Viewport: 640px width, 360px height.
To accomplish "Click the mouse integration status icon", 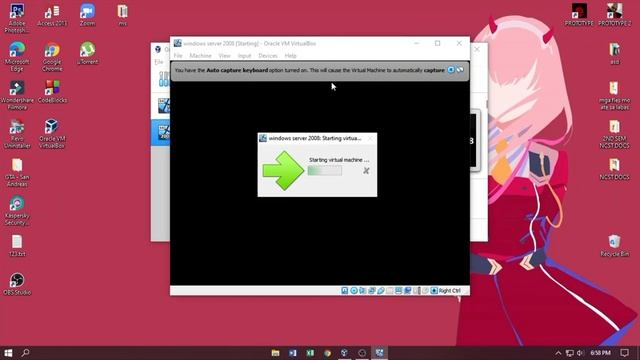I will pos(425,291).
